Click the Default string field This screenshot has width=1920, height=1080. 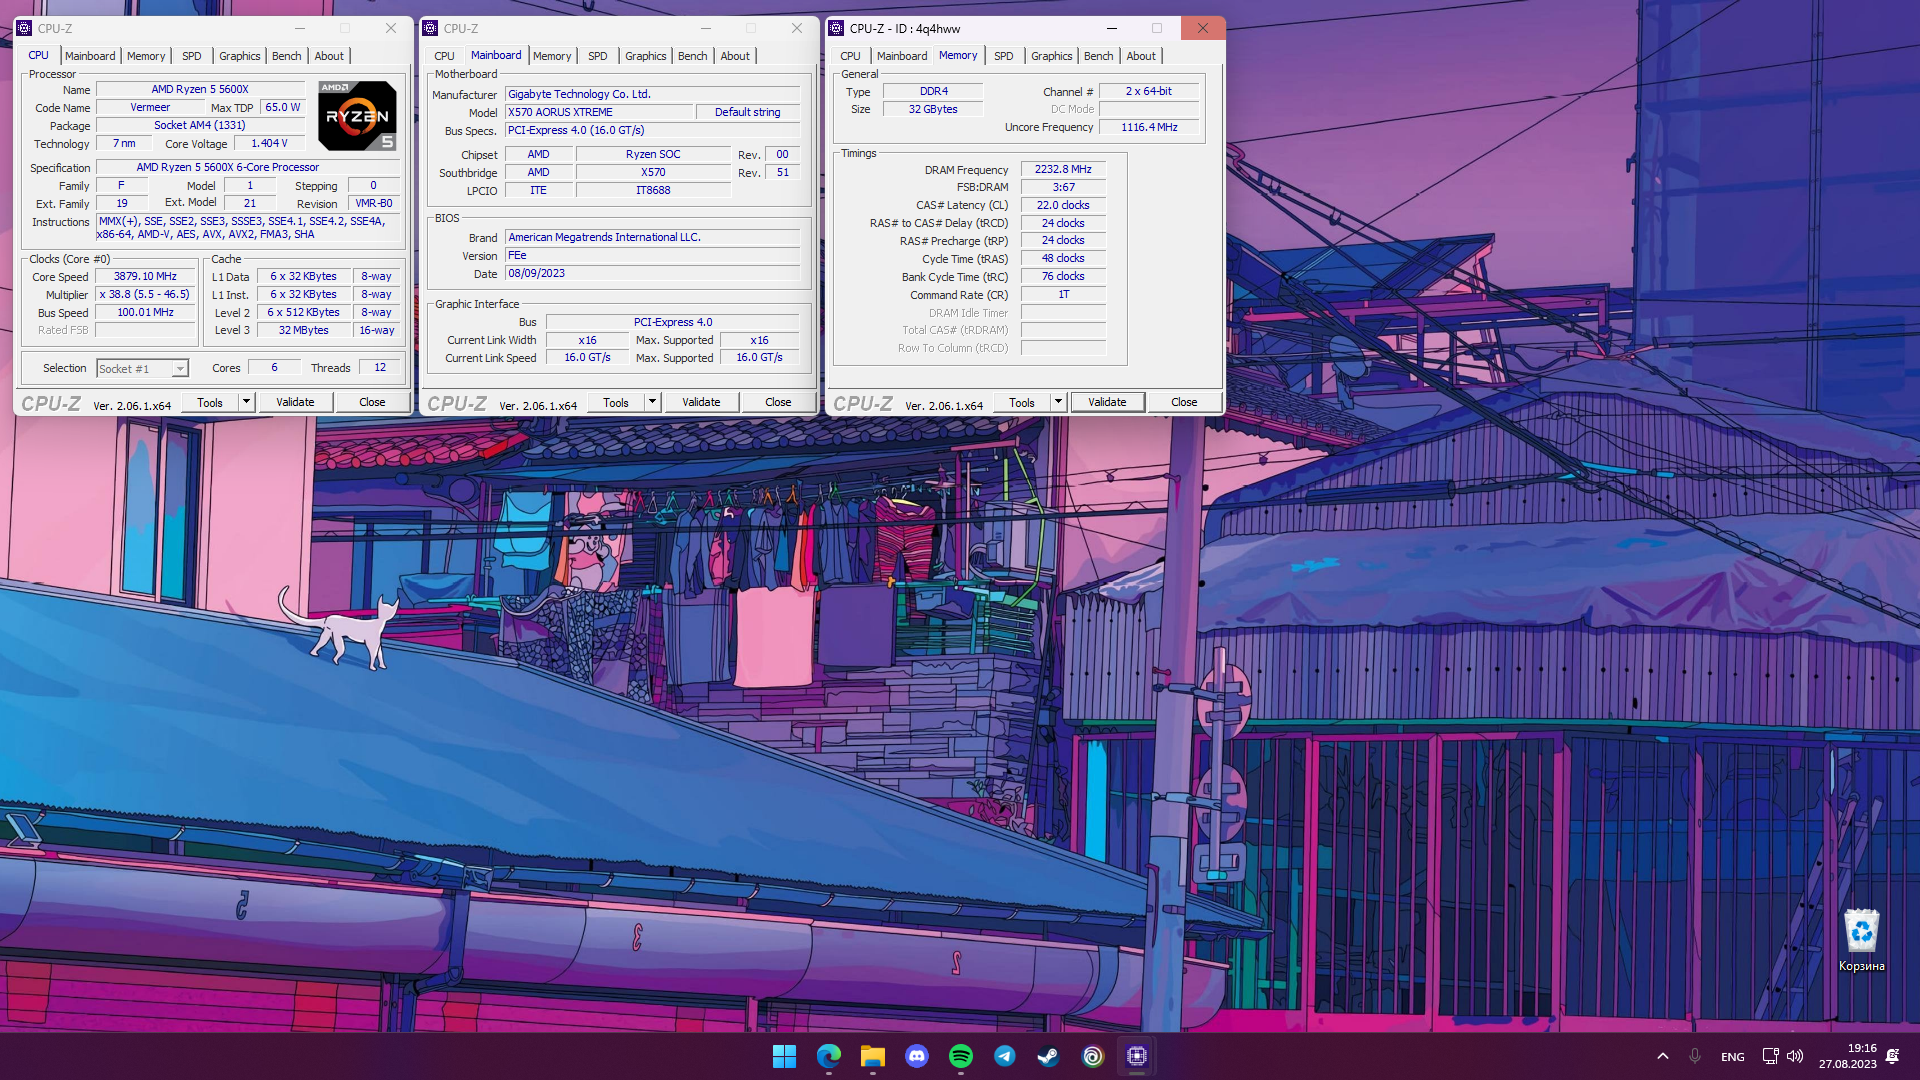(x=747, y=112)
